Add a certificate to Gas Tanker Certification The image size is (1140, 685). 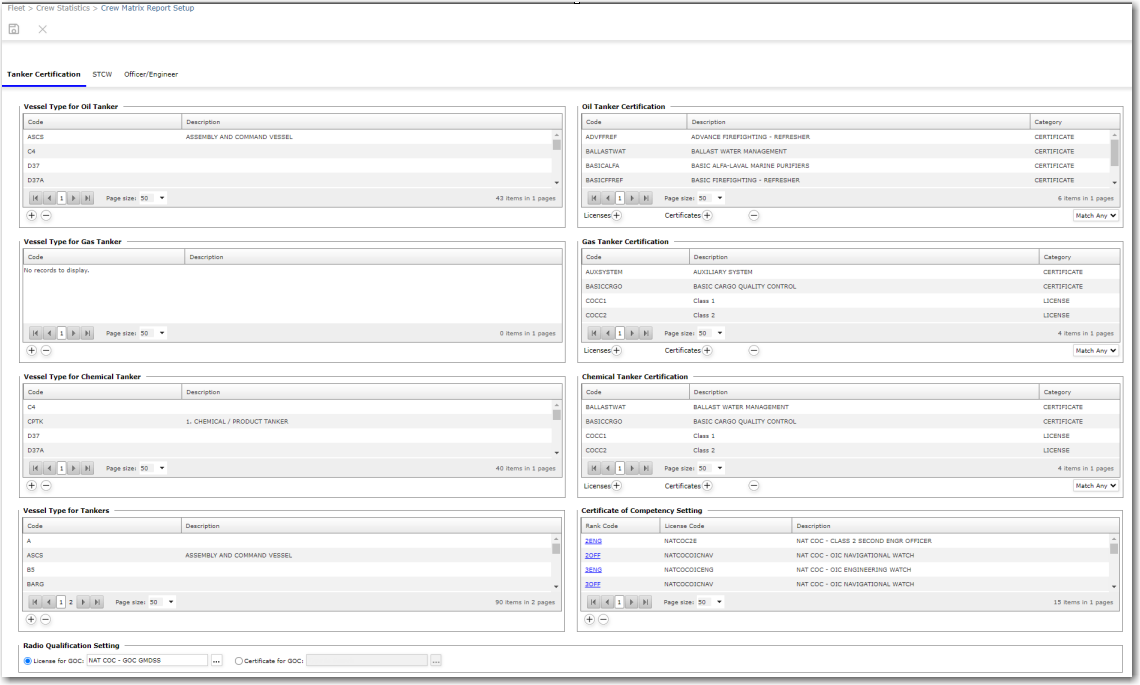click(707, 350)
